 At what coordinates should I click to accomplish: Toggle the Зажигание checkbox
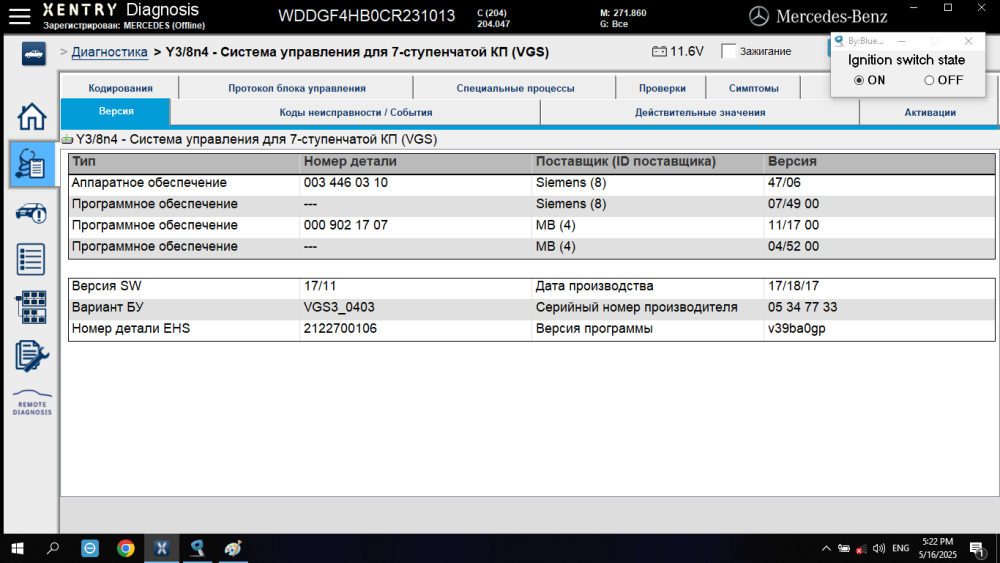click(728, 51)
